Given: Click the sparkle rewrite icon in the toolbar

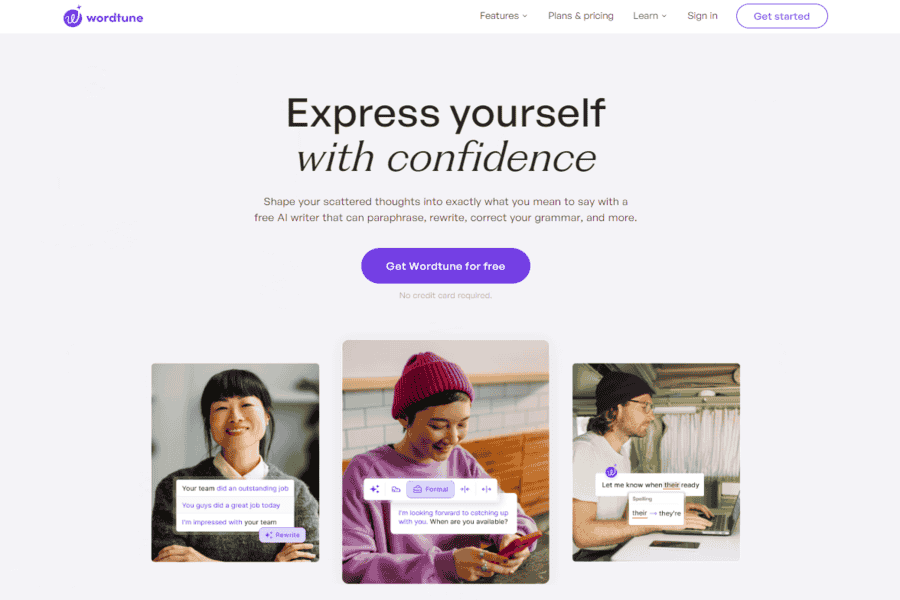Looking at the screenshot, I should (375, 489).
